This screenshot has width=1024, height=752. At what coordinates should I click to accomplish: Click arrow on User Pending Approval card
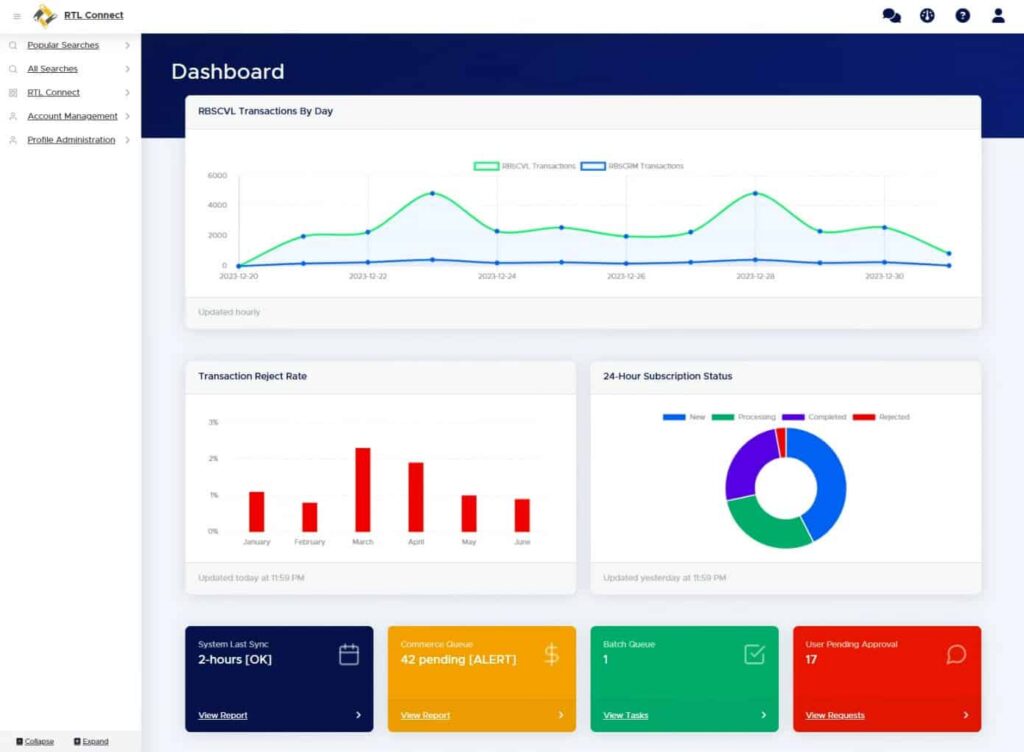pyautogui.click(x=966, y=715)
